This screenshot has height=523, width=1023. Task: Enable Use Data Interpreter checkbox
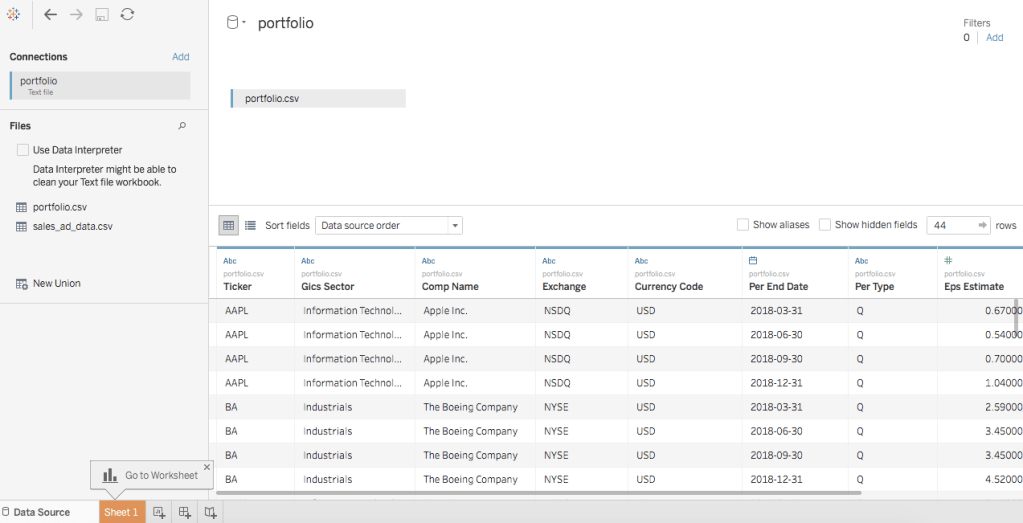(23, 150)
